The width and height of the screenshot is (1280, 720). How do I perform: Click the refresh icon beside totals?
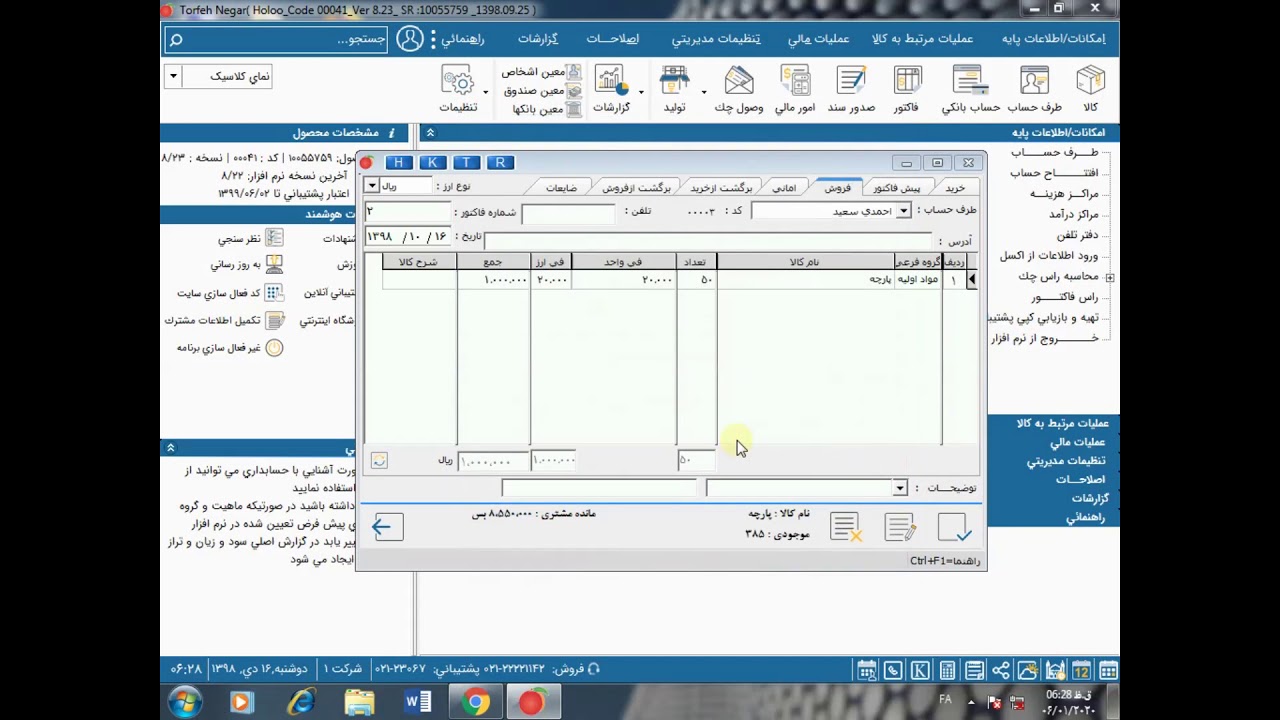point(379,460)
